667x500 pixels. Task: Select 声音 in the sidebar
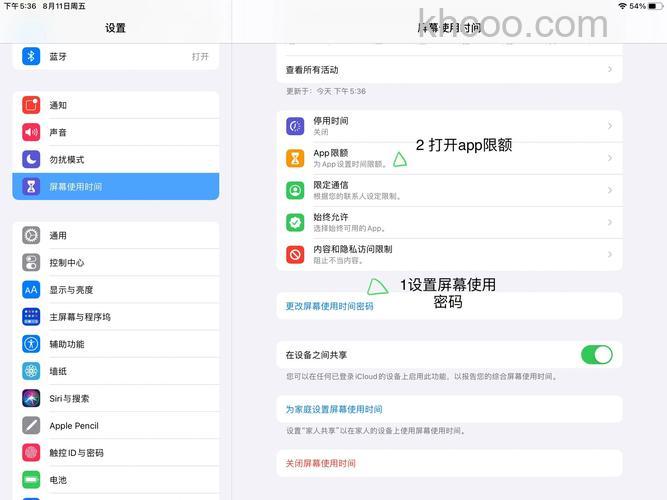(116, 132)
